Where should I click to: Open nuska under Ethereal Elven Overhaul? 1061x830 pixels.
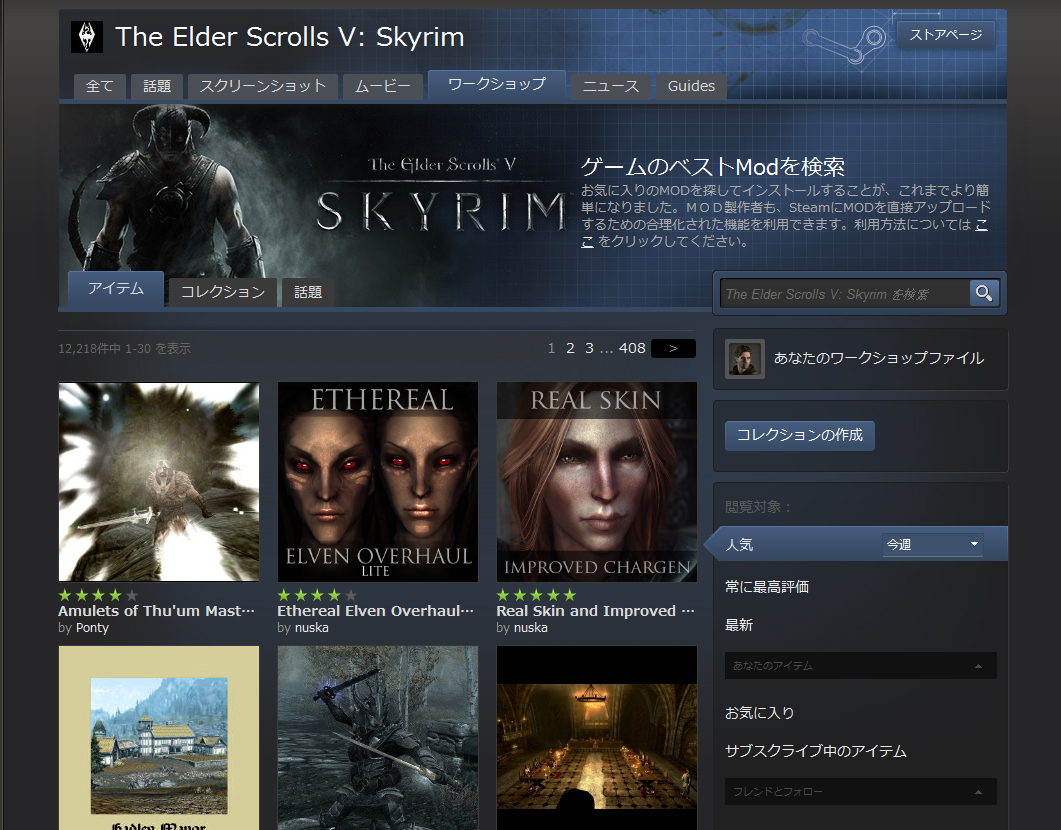pyautogui.click(x=312, y=628)
